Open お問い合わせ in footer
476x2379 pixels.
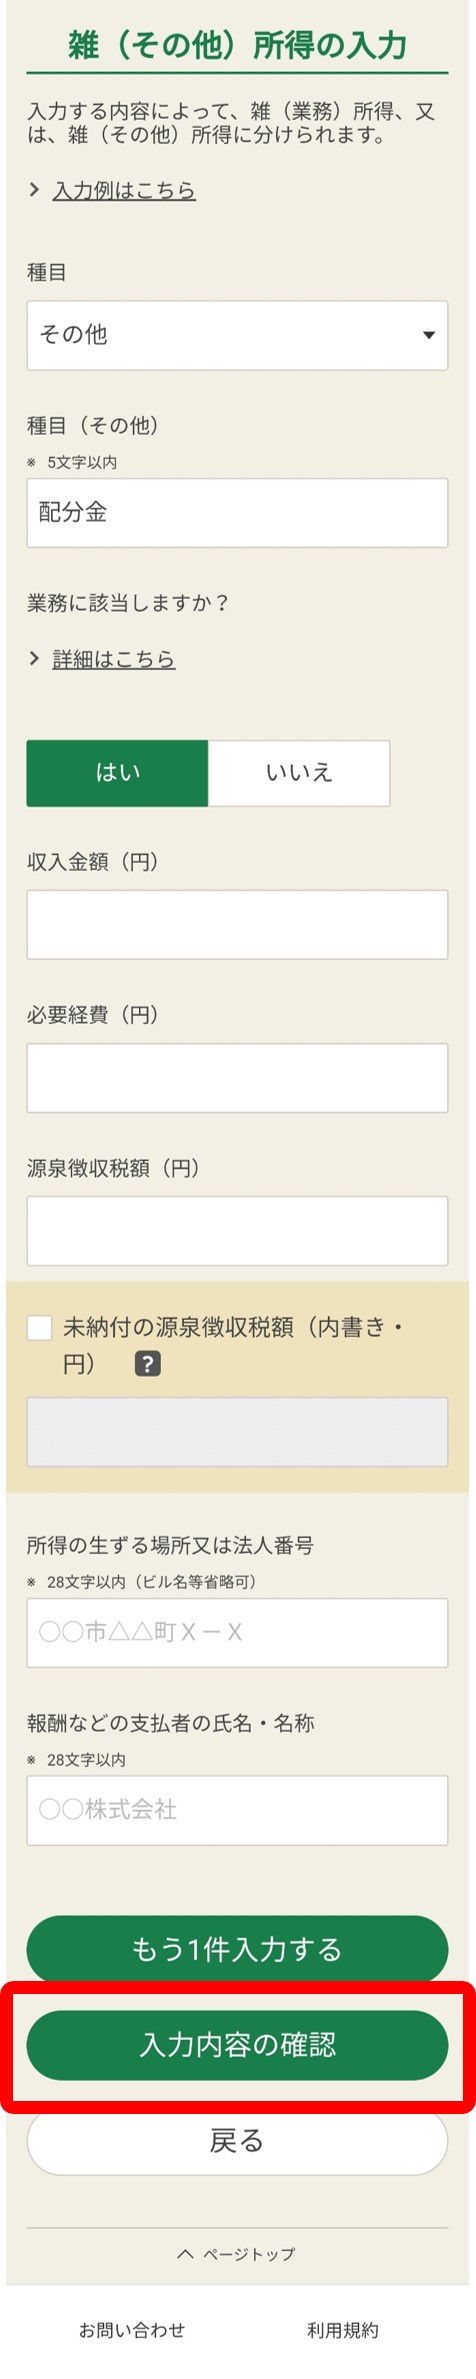click(x=132, y=2329)
